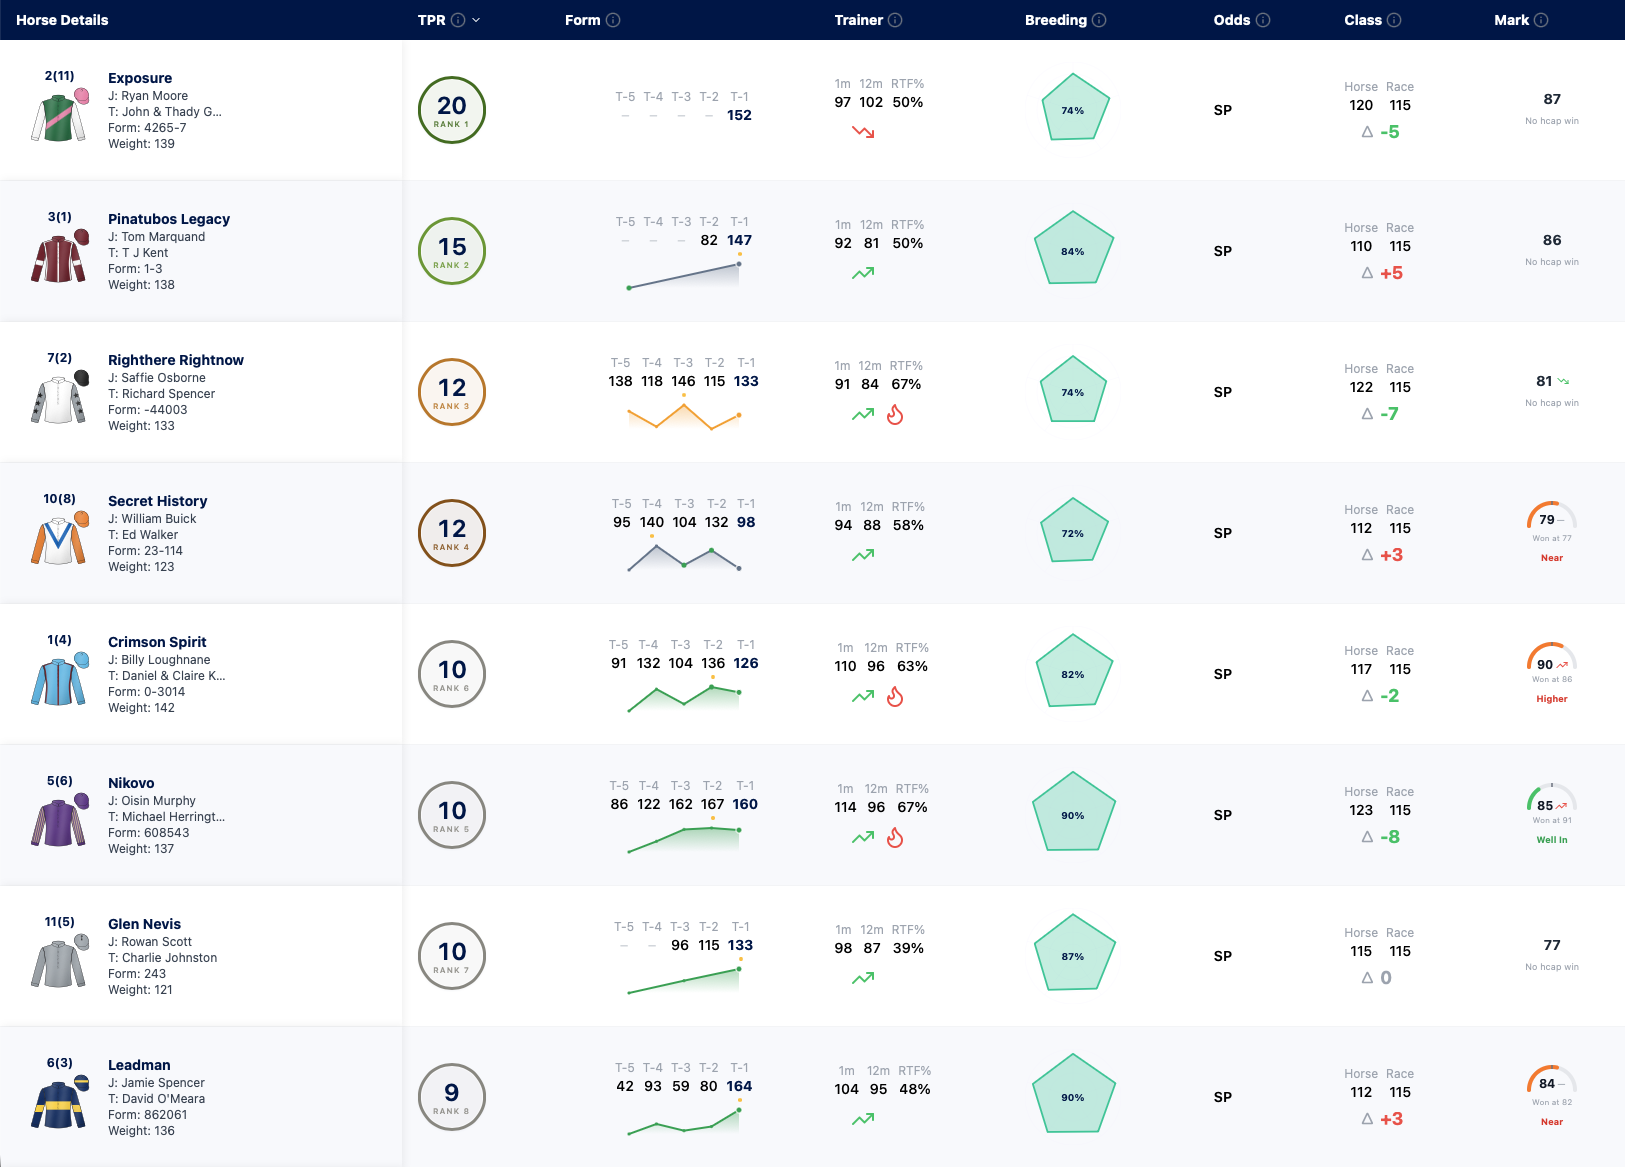The height and width of the screenshot is (1167, 1625).
Task: Click the Breeding column info icon
Action: [1099, 20]
